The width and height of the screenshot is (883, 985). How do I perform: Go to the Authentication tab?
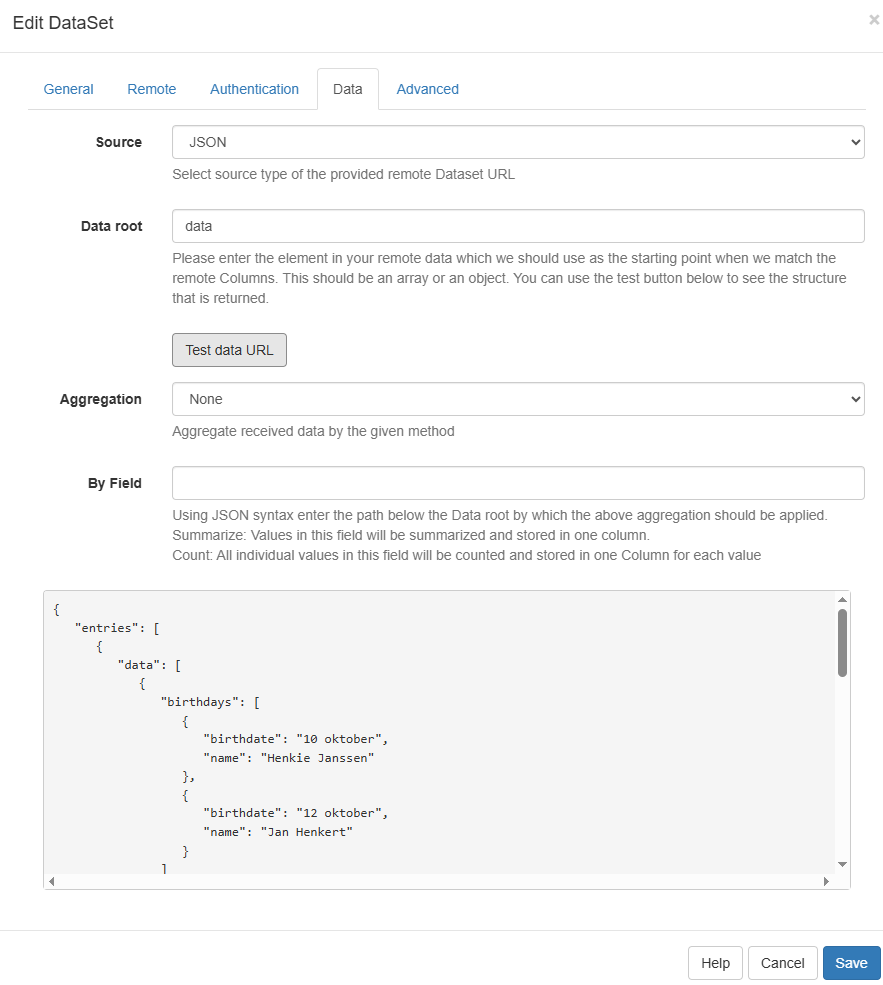click(254, 89)
